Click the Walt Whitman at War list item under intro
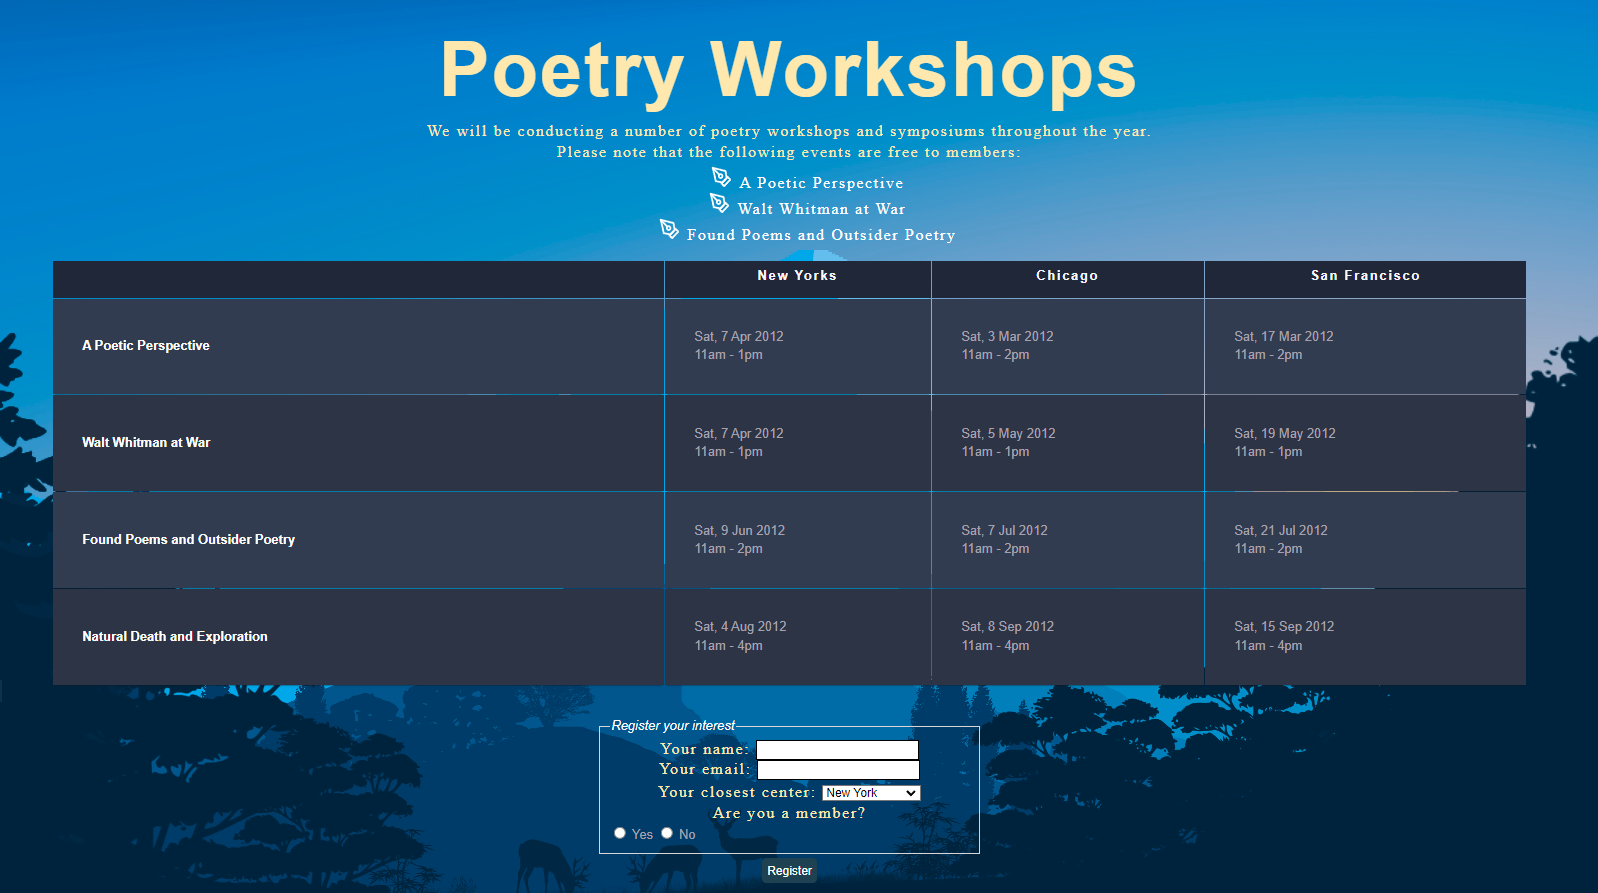This screenshot has height=893, width=1598. click(821, 209)
